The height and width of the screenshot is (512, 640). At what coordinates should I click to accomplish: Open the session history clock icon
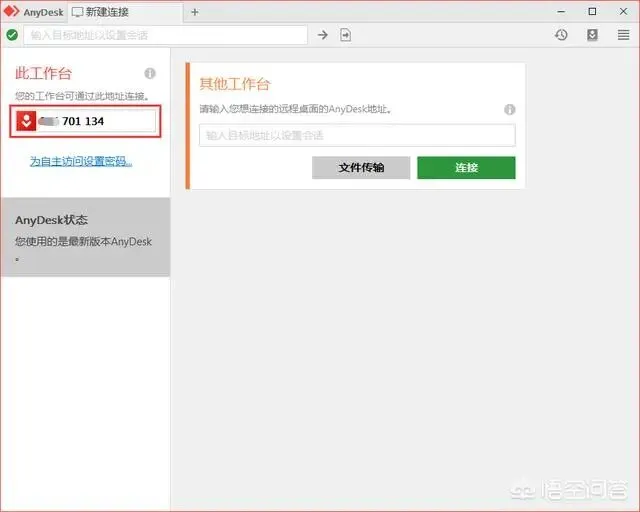coord(561,35)
